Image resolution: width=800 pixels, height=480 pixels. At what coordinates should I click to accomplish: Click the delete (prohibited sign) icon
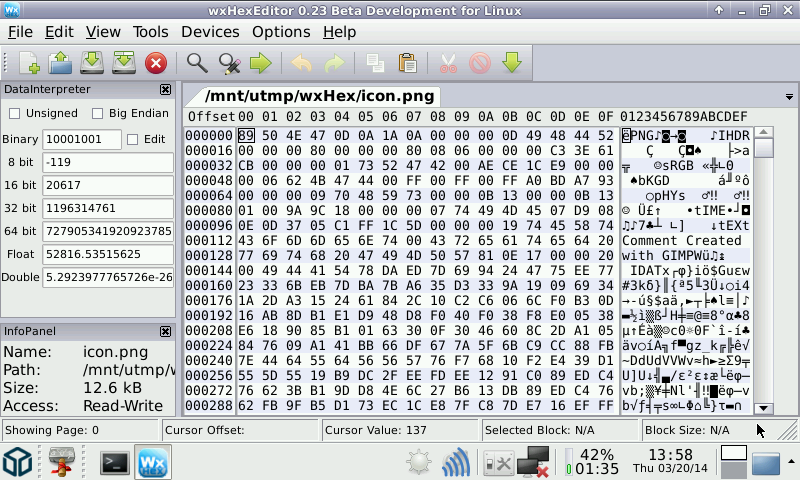(480, 63)
